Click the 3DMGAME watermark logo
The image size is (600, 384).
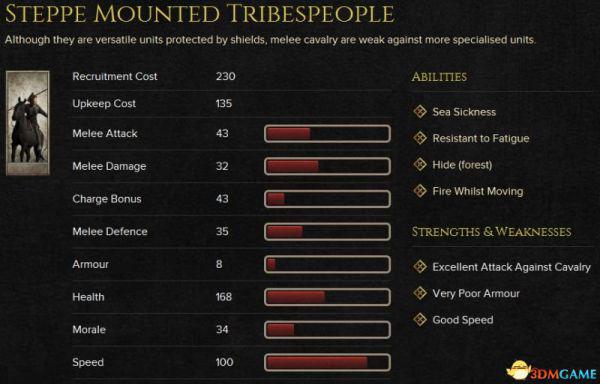pos(552,371)
